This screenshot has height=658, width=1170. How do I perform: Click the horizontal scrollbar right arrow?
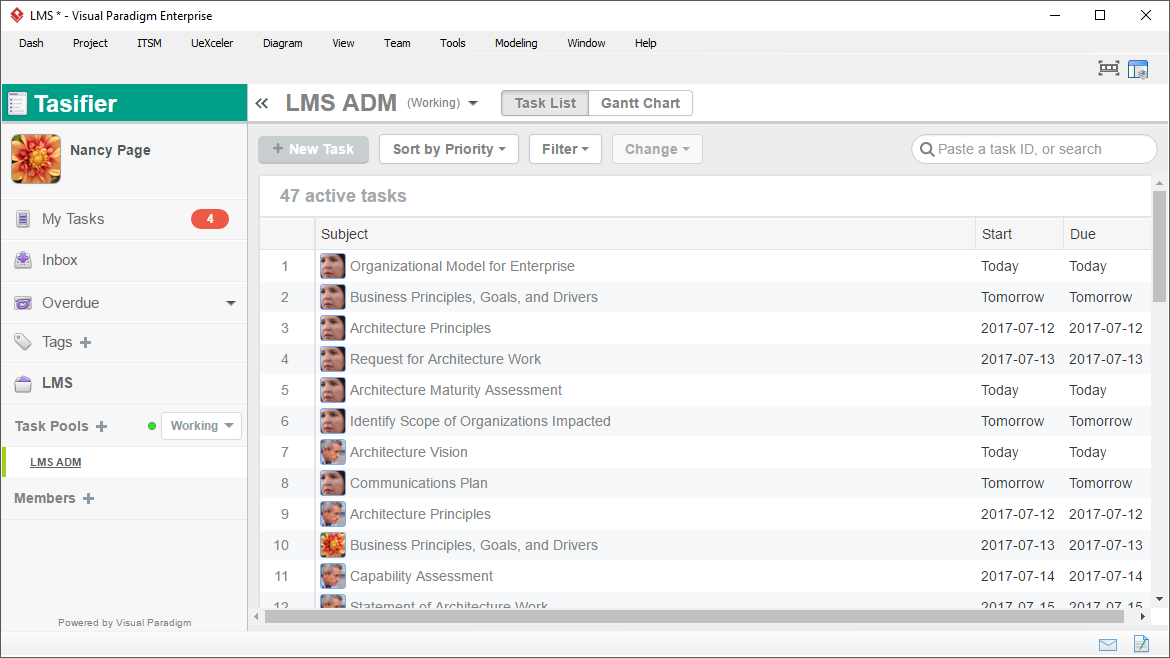[1142, 617]
